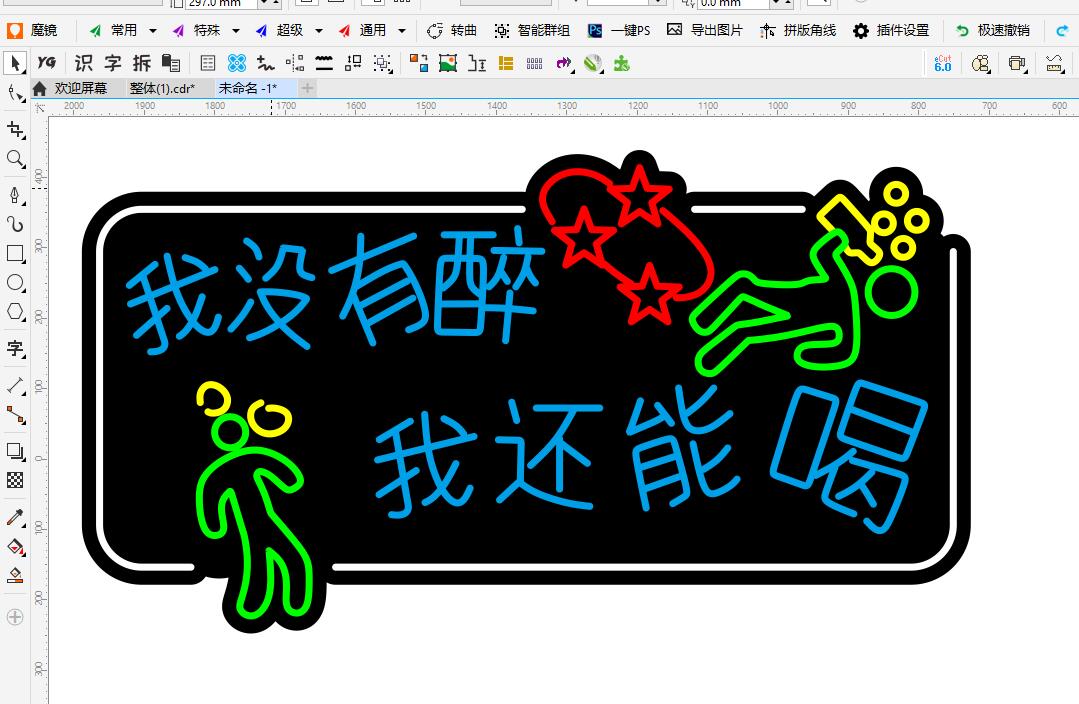The width and height of the screenshot is (1079, 704).
Task: Select the Text tool (字)
Action: (14, 348)
